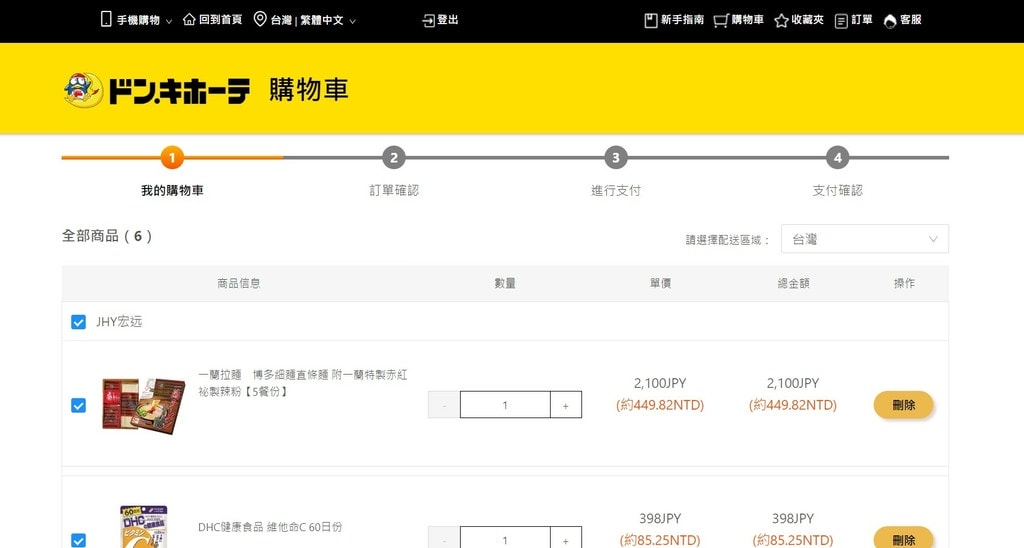Uncheck the 一蘭拉麵 item checkbox
This screenshot has height=548, width=1024.
[78, 406]
